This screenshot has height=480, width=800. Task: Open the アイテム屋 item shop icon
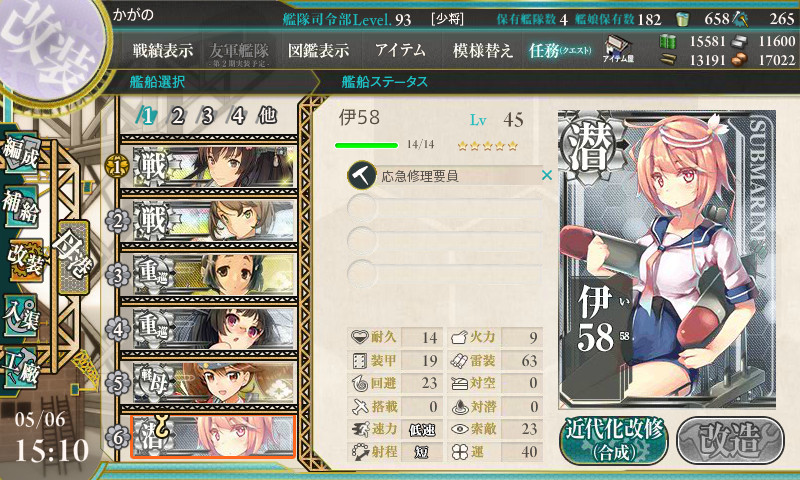(617, 50)
